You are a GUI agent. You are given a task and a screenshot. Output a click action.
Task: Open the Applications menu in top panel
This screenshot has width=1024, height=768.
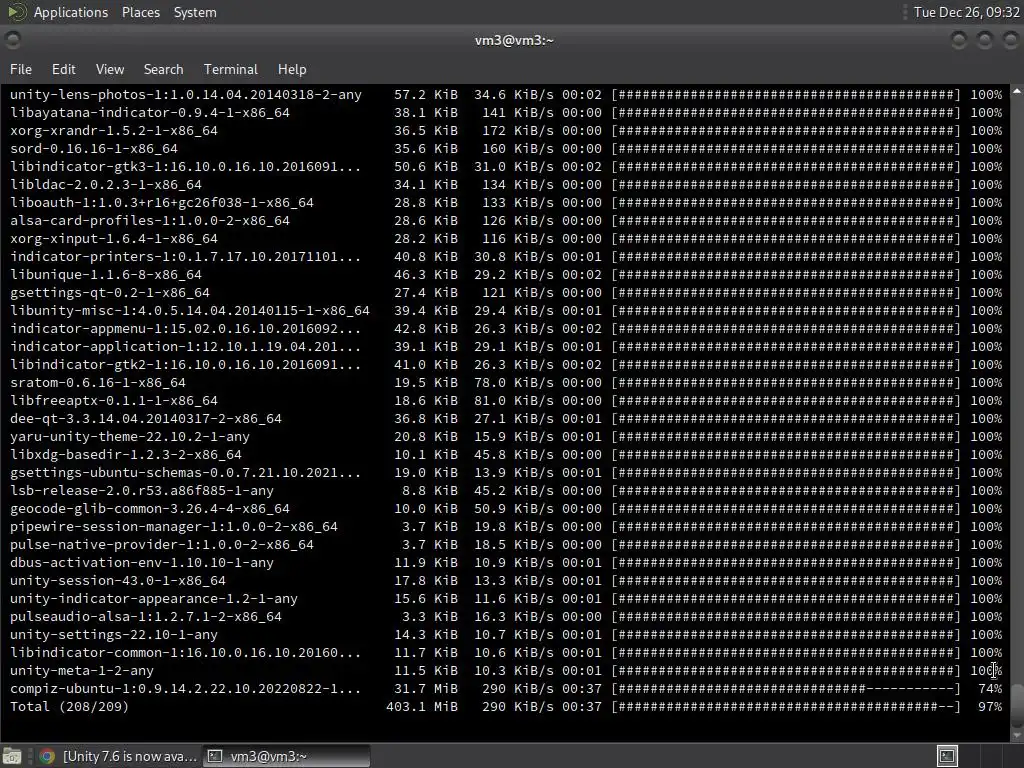[71, 12]
